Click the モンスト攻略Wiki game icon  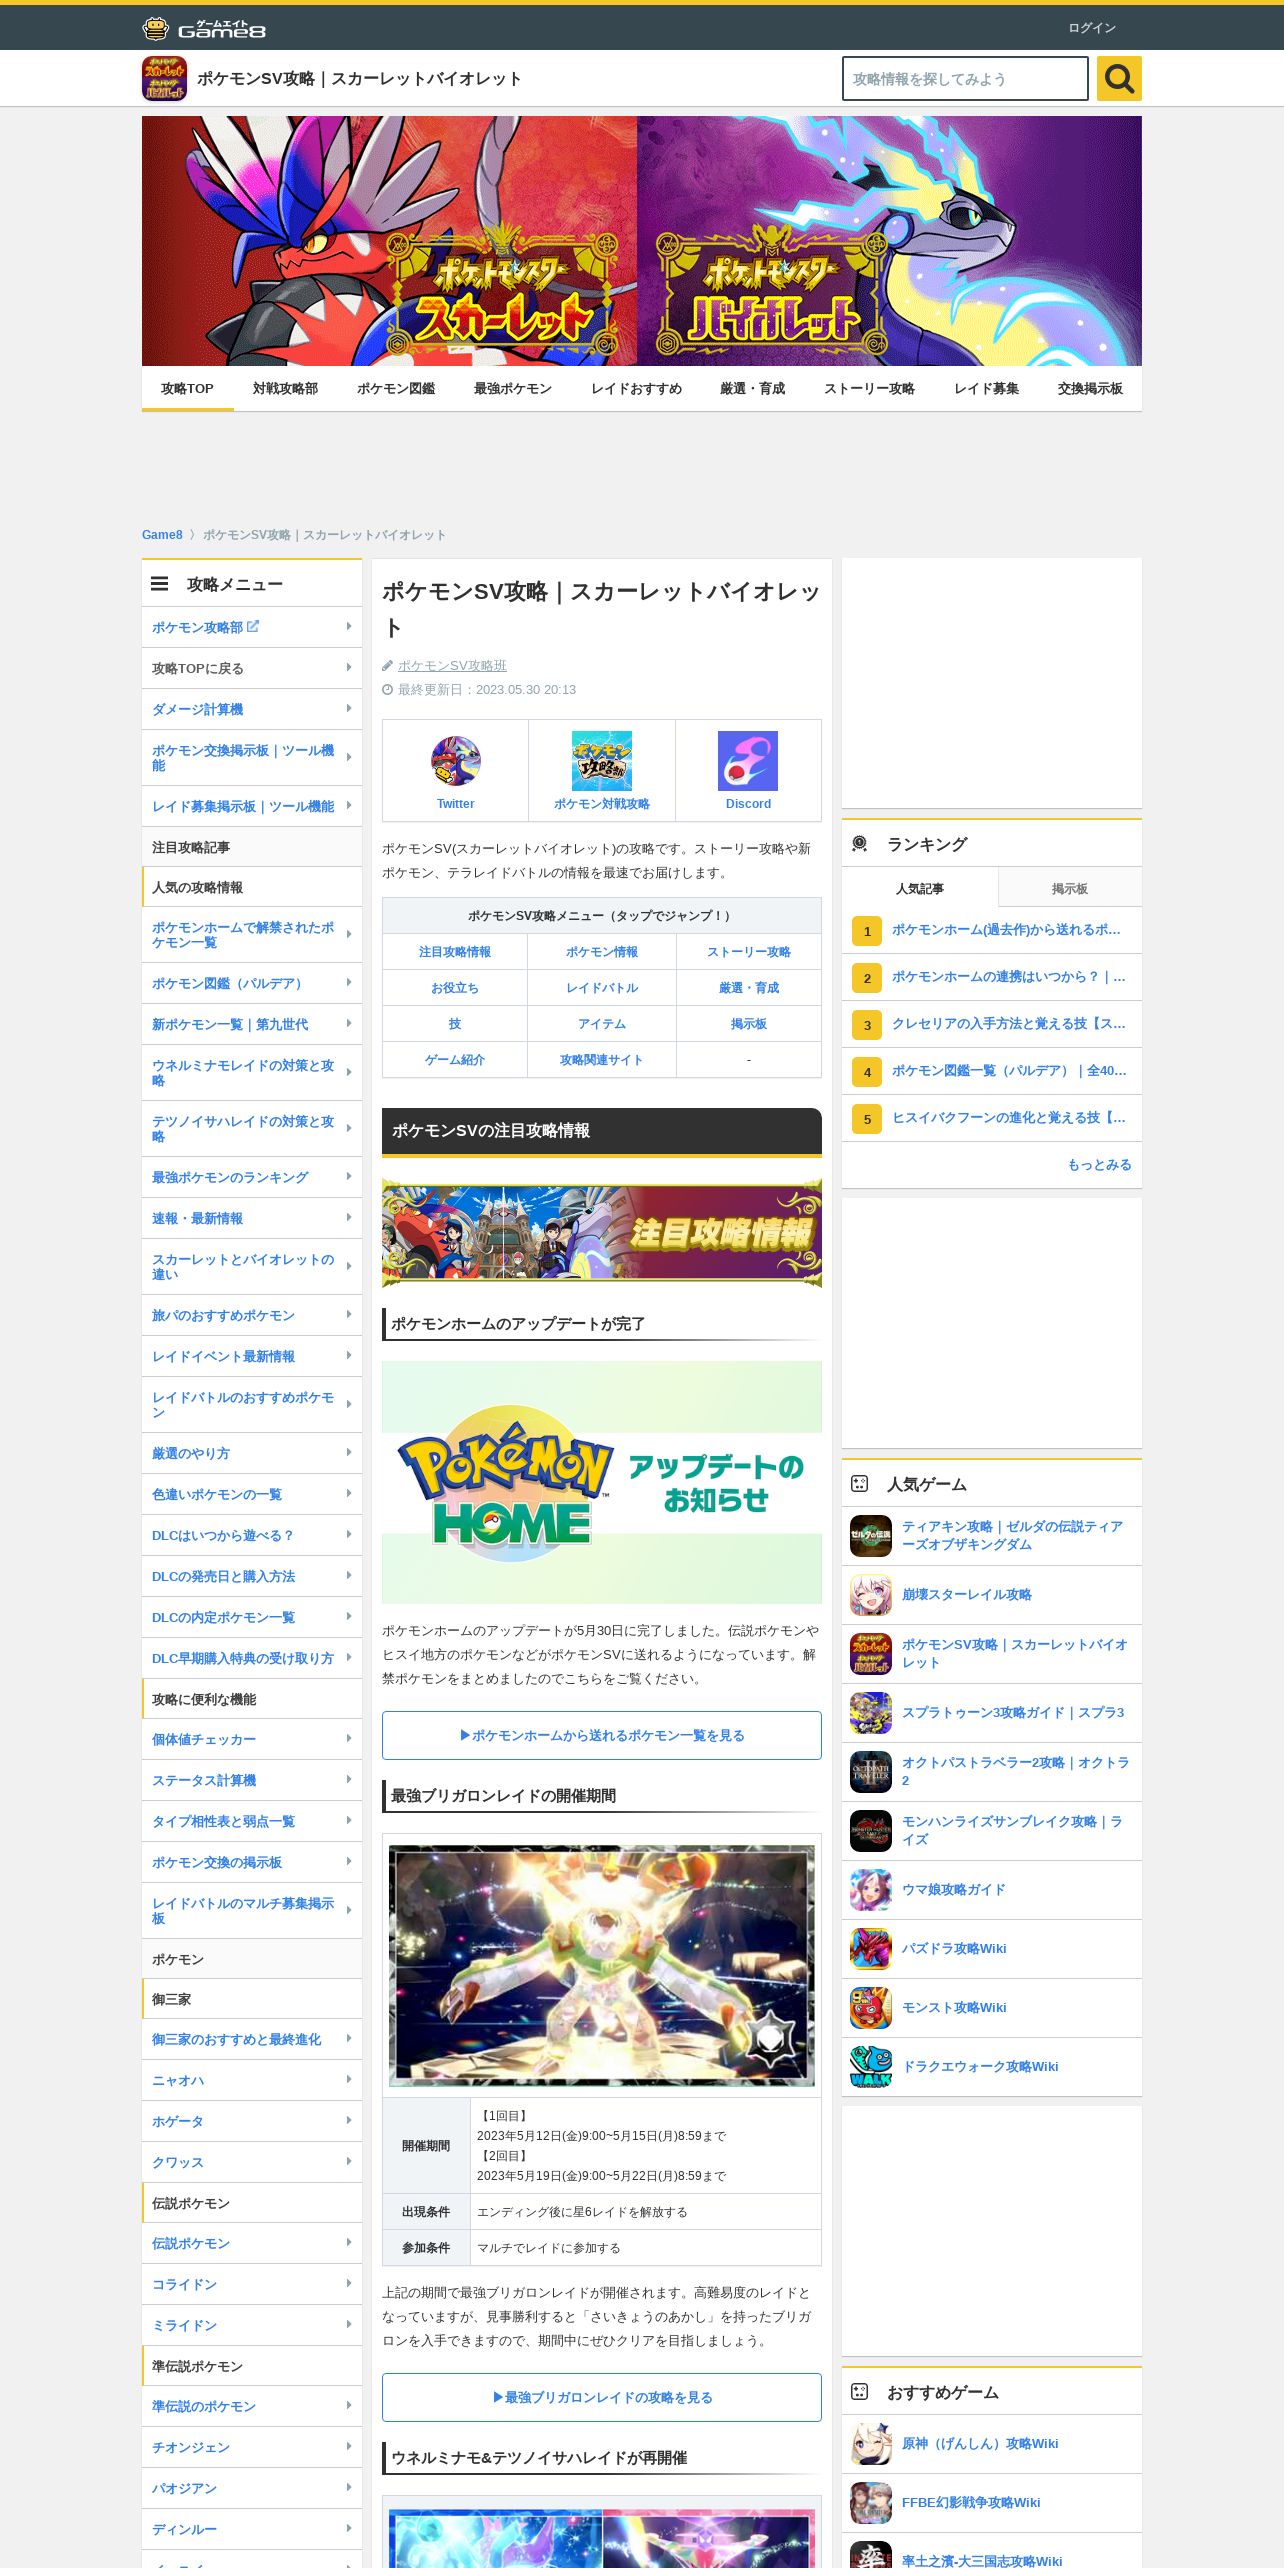871,2008
